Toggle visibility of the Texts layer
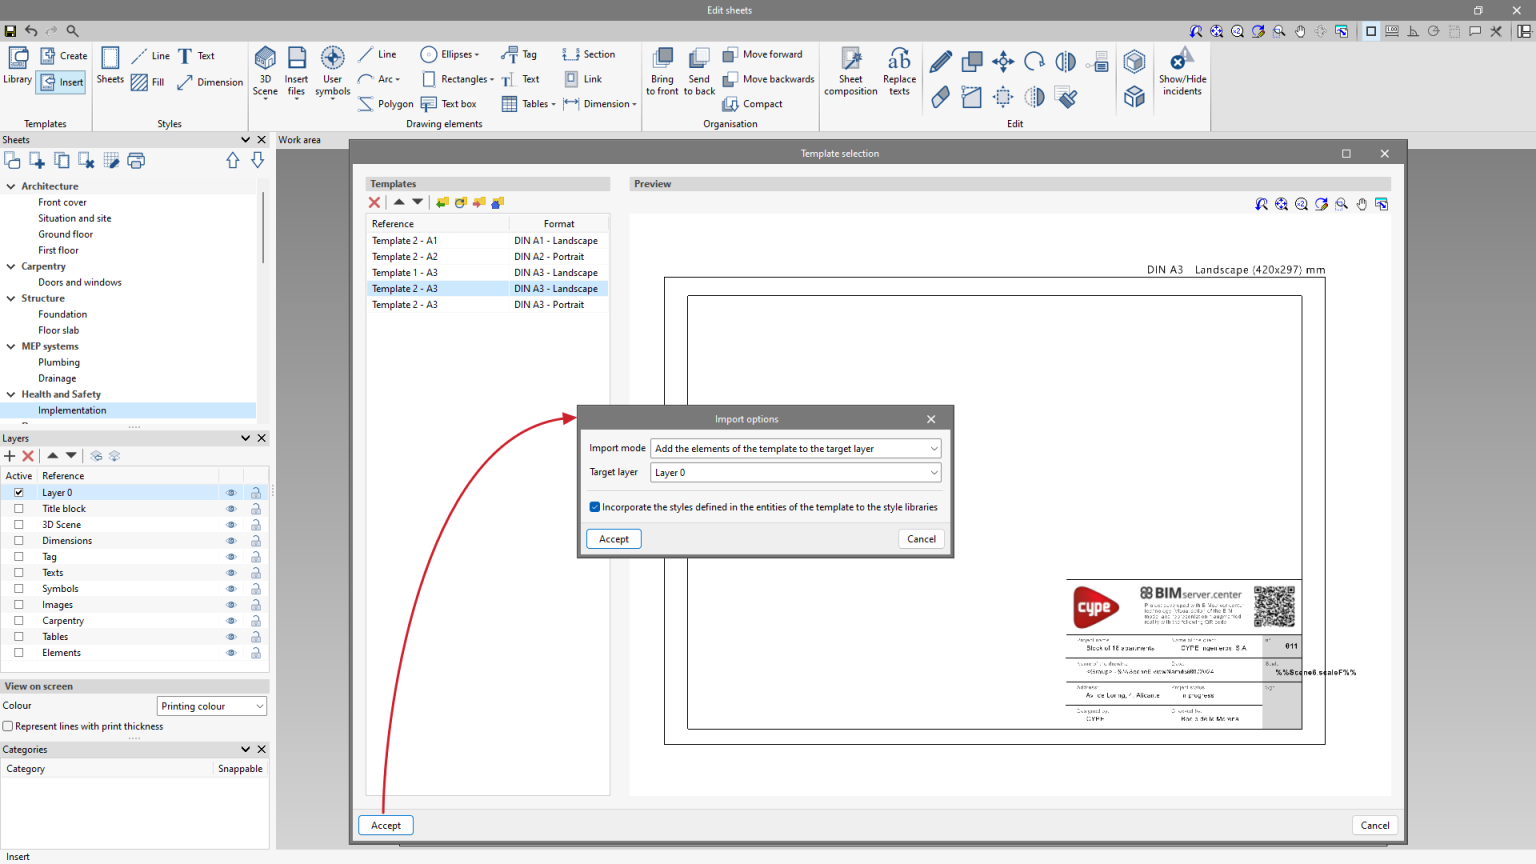The image size is (1536, 864). pyautogui.click(x=231, y=572)
